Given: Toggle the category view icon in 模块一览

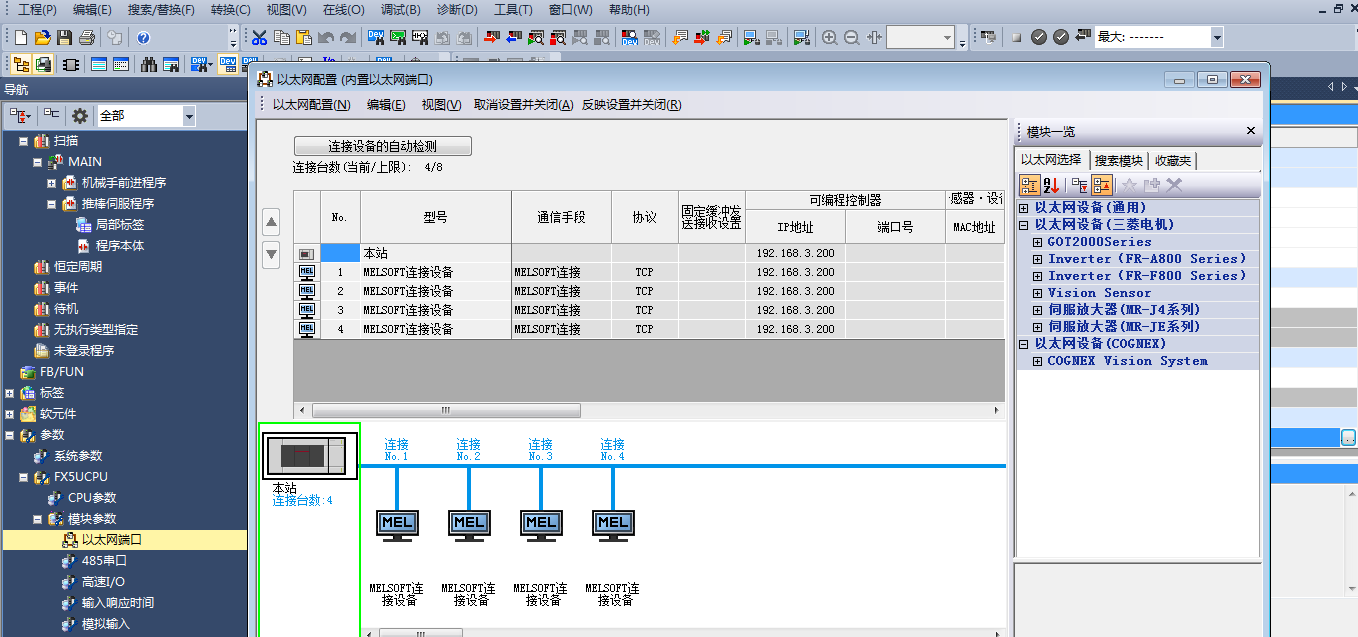Looking at the screenshot, I should click(x=1029, y=185).
